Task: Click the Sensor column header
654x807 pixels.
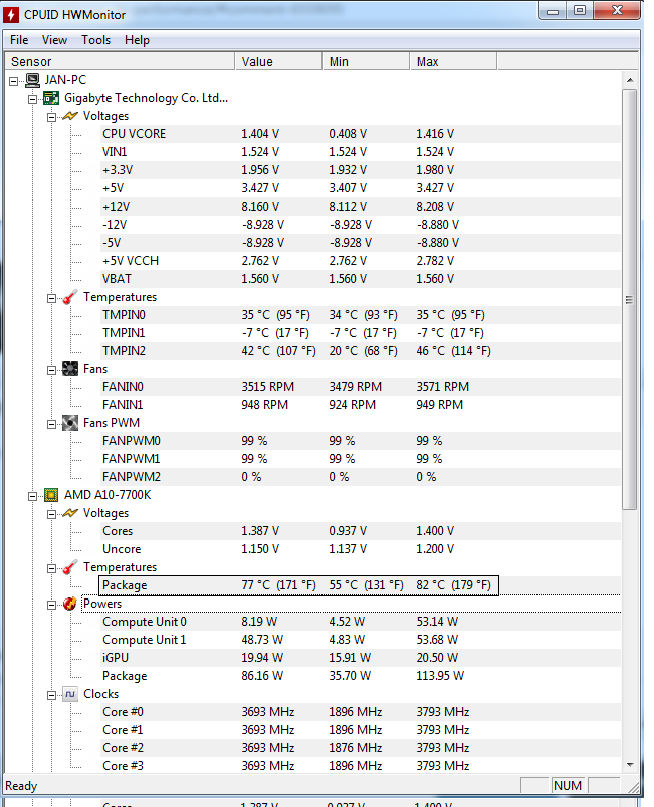Action: point(119,61)
